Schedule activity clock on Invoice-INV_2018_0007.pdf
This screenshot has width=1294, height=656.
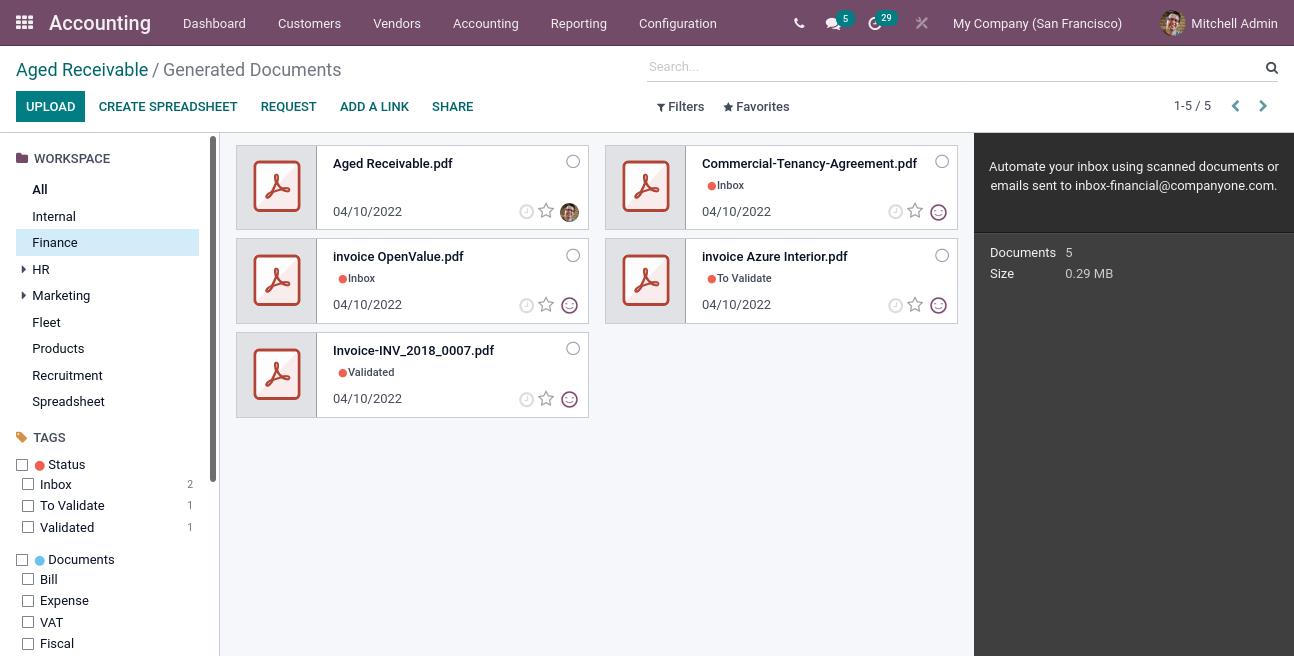pyautogui.click(x=526, y=400)
